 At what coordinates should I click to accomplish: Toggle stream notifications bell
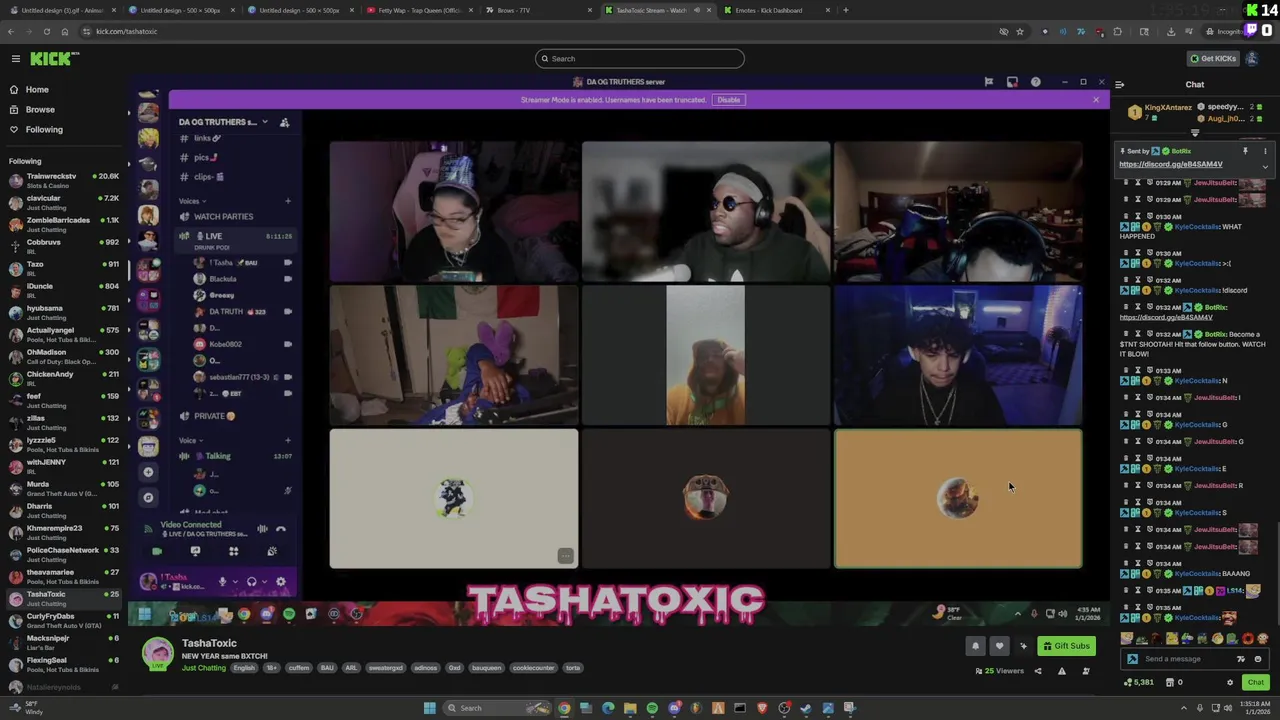(975, 646)
